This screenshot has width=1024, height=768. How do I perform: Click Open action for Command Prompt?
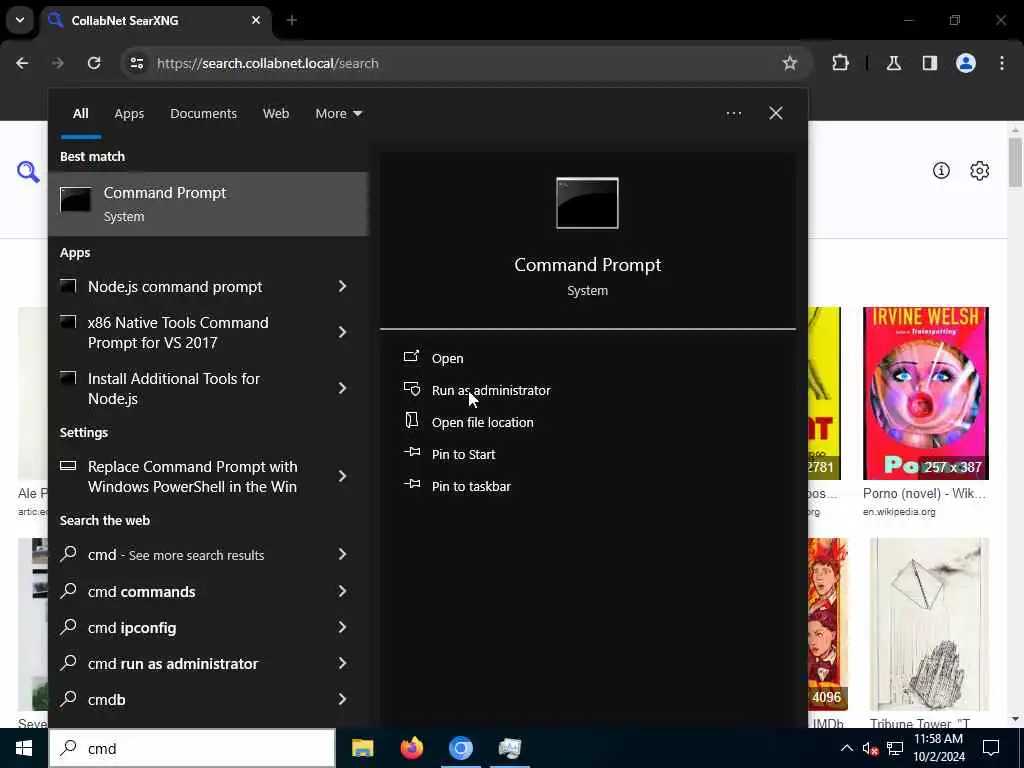[x=447, y=359]
